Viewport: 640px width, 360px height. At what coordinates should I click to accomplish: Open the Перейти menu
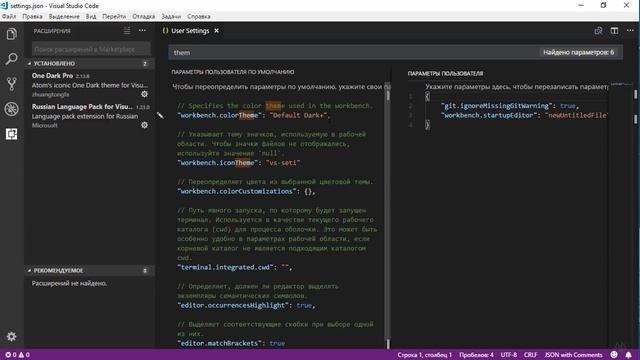tap(114, 17)
